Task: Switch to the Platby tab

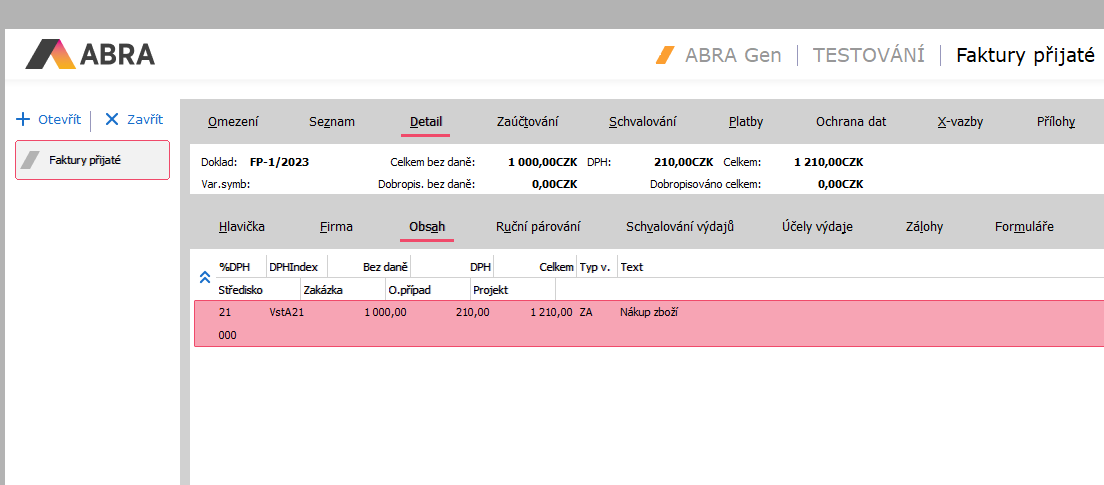Action: [746, 122]
